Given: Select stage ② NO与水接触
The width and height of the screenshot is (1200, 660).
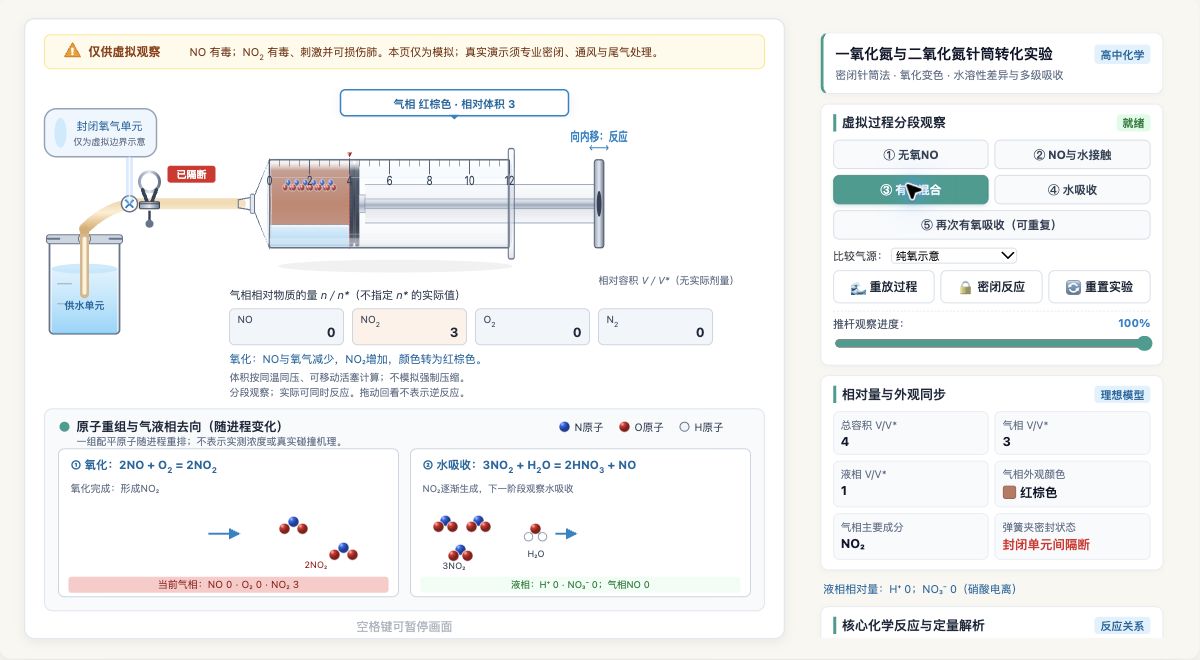Looking at the screenshot, I should click(x=1072, y=155).
